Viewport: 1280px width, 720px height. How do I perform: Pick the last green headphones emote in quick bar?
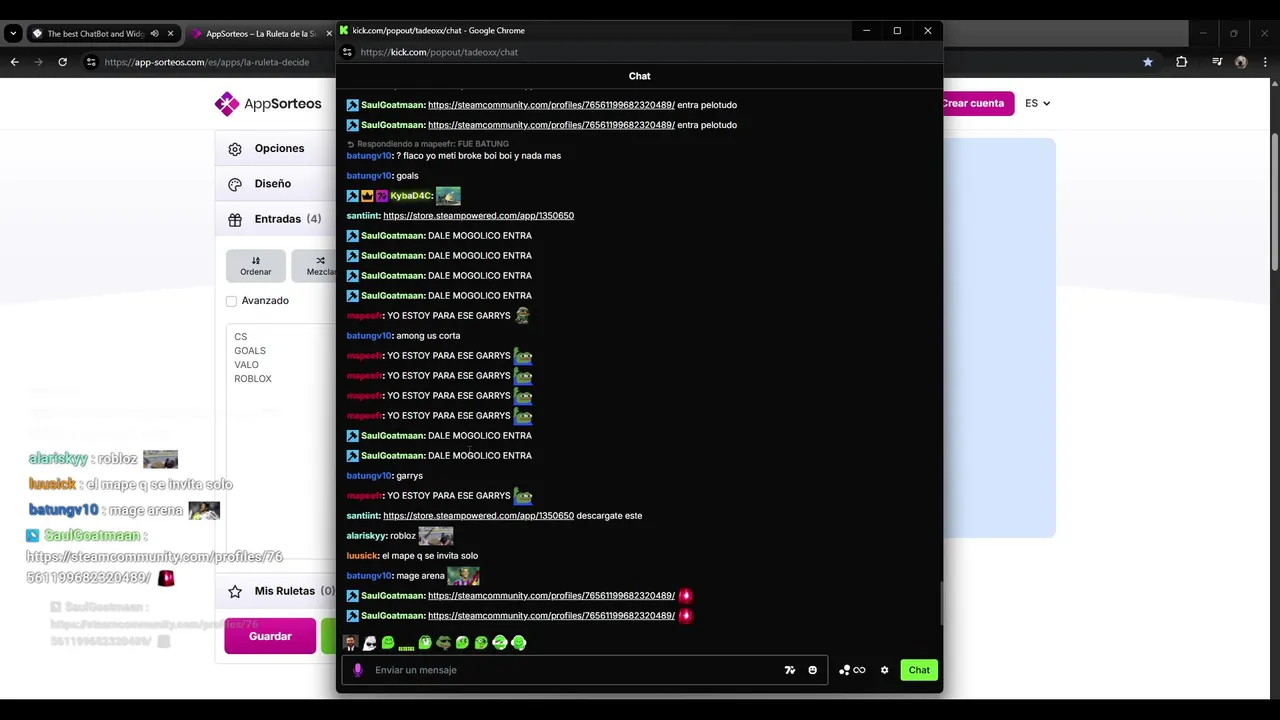(x=518, y=643)
